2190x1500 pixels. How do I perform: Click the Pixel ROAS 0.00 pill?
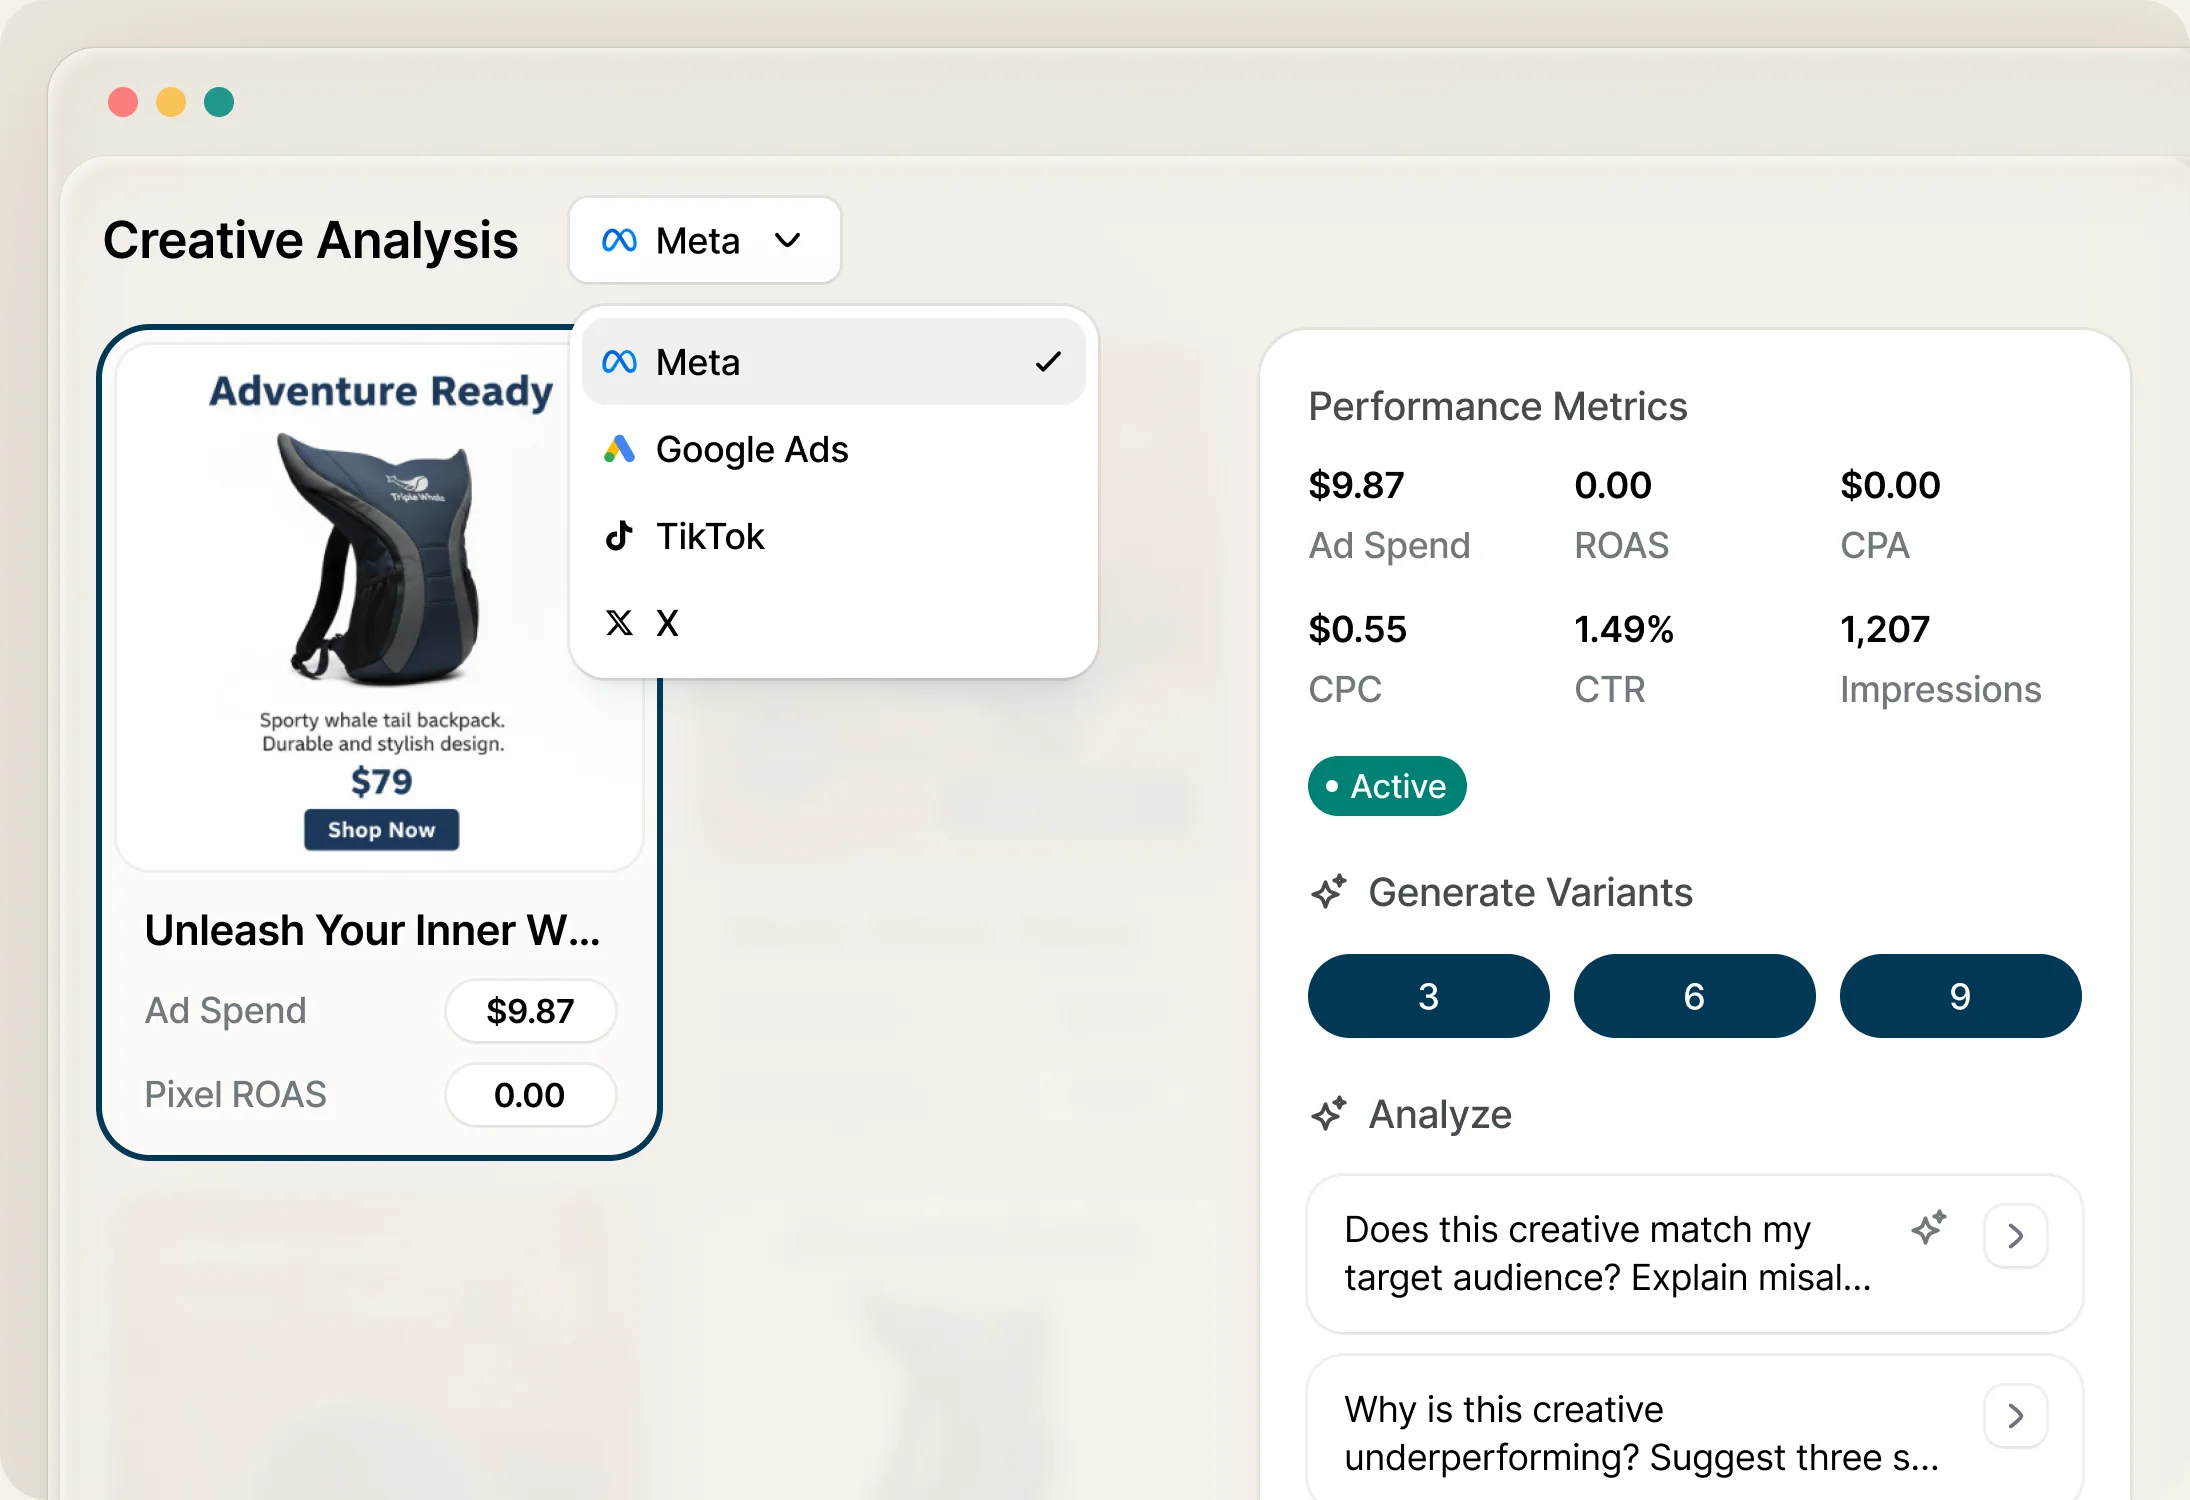tap(530, 1095)
